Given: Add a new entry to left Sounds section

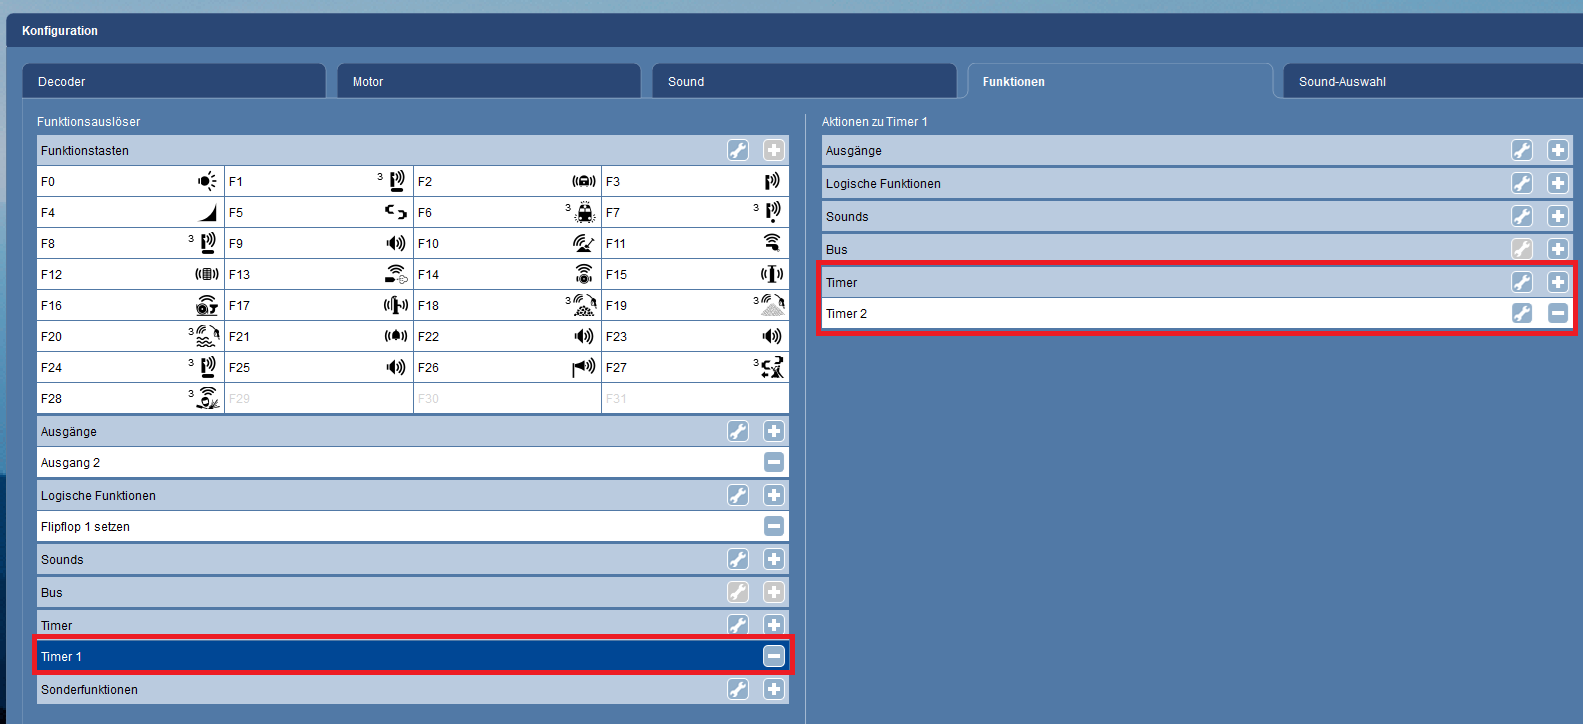Looking at the screenshot, I should (774, 559).
